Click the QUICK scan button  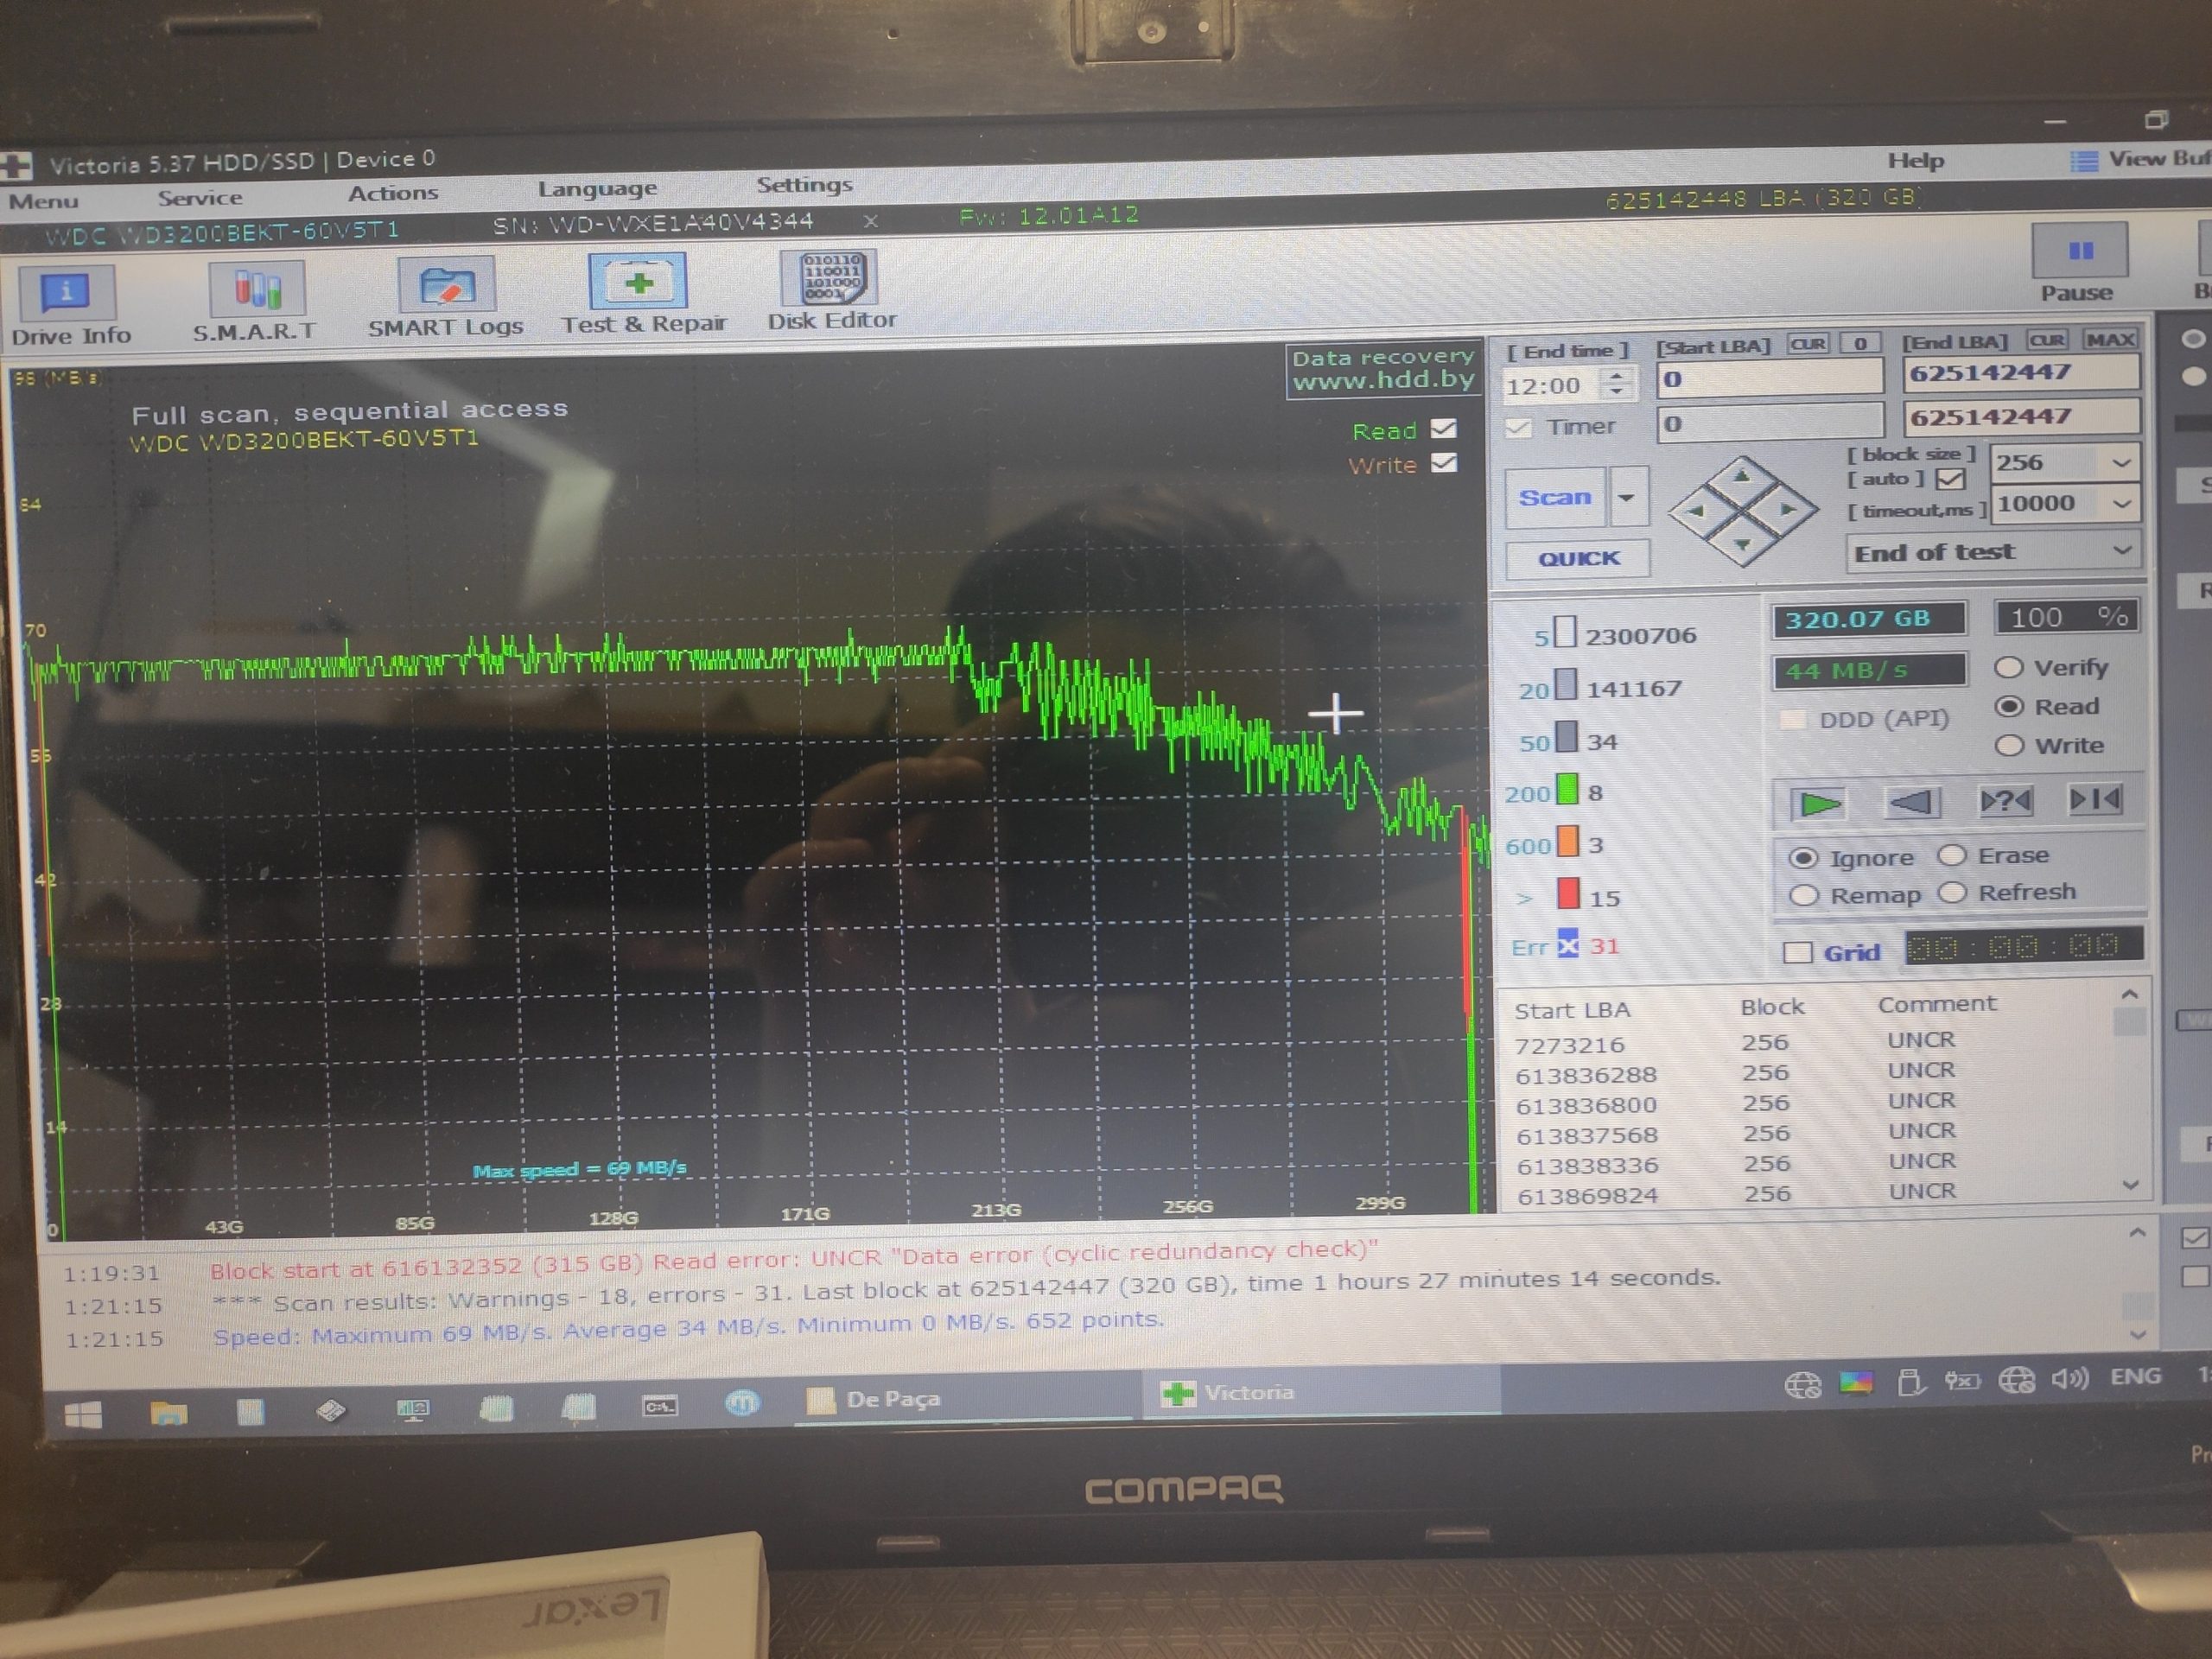(x=1577, y=558)
